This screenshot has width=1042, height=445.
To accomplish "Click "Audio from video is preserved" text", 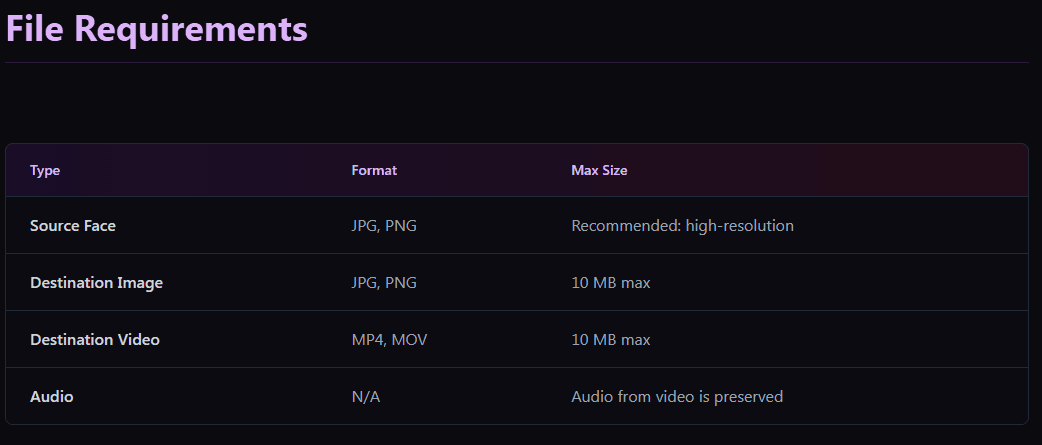I will [x=677, y=397].
